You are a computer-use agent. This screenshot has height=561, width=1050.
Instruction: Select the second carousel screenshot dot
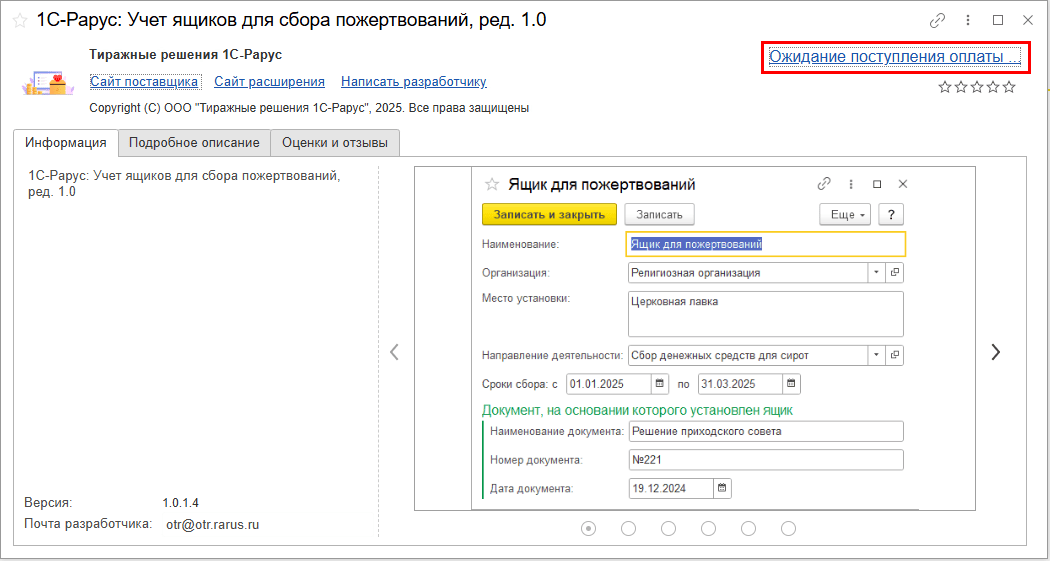[629, 529]
